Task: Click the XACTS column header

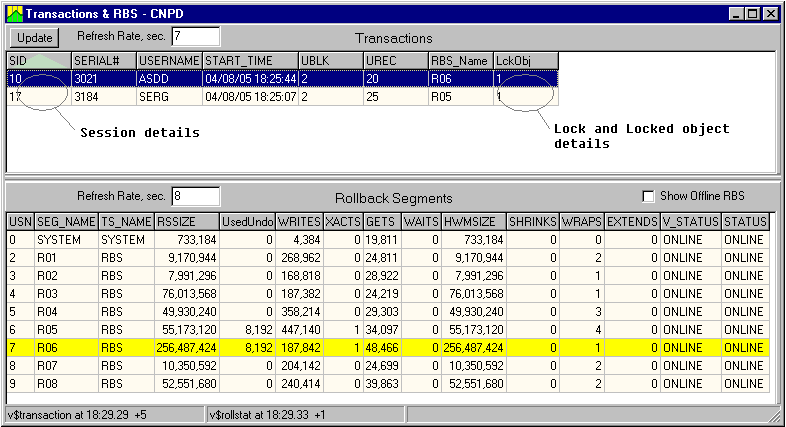Action: [343, 222]
